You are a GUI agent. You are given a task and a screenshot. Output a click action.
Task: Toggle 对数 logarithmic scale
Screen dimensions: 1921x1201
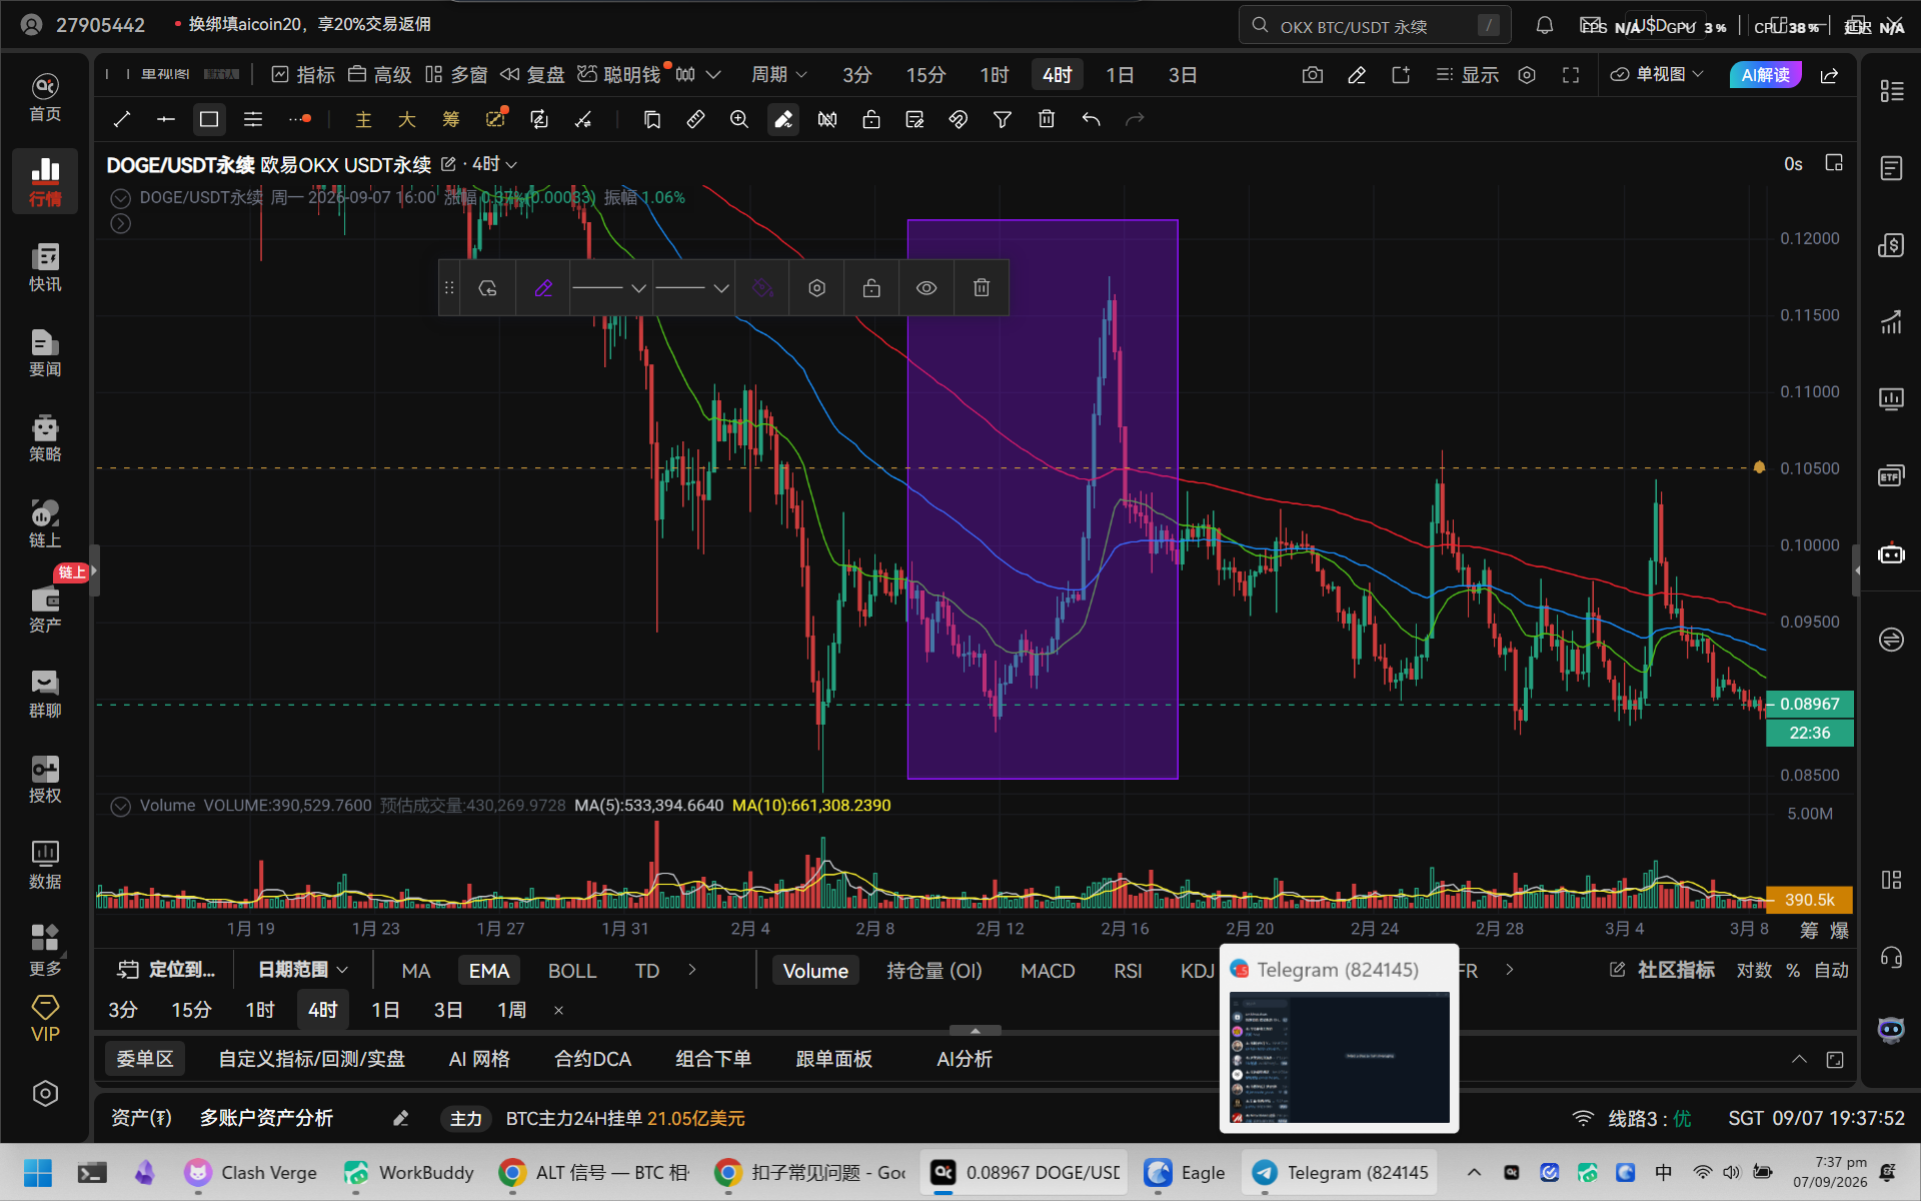point(1754,971)
